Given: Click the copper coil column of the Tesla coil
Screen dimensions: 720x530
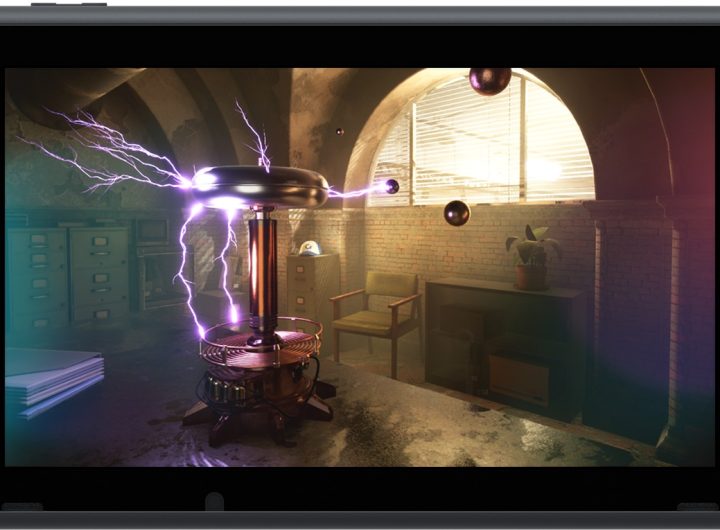Looking at the screenshot, I should (262, 270).
